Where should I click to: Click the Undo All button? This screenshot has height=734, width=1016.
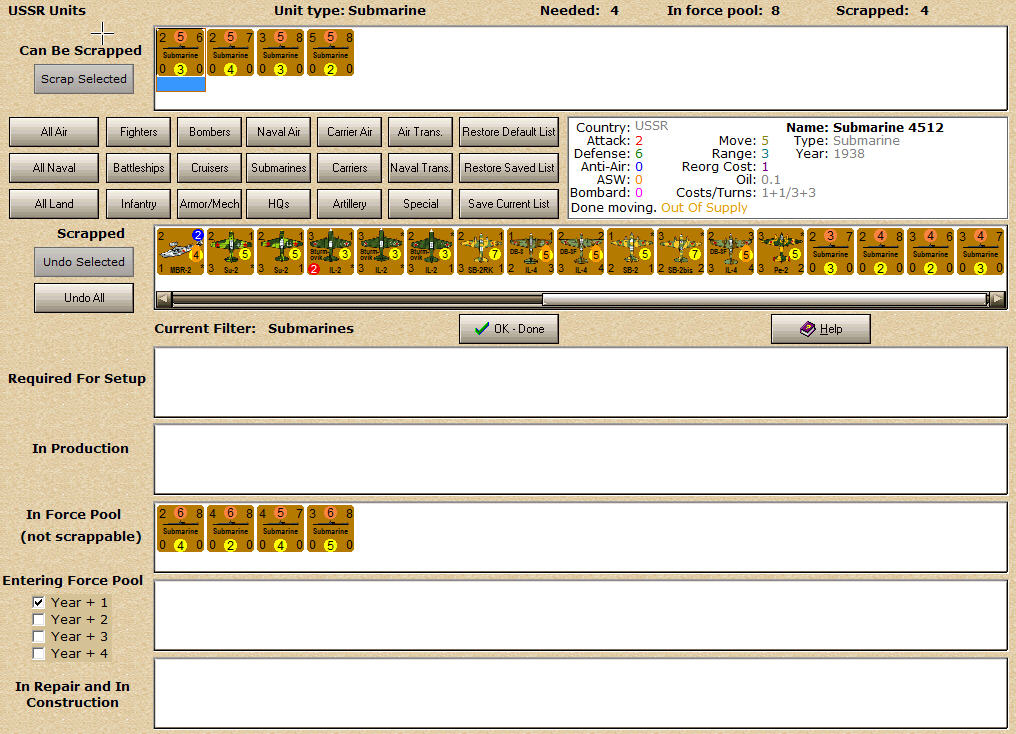point(84,298)
